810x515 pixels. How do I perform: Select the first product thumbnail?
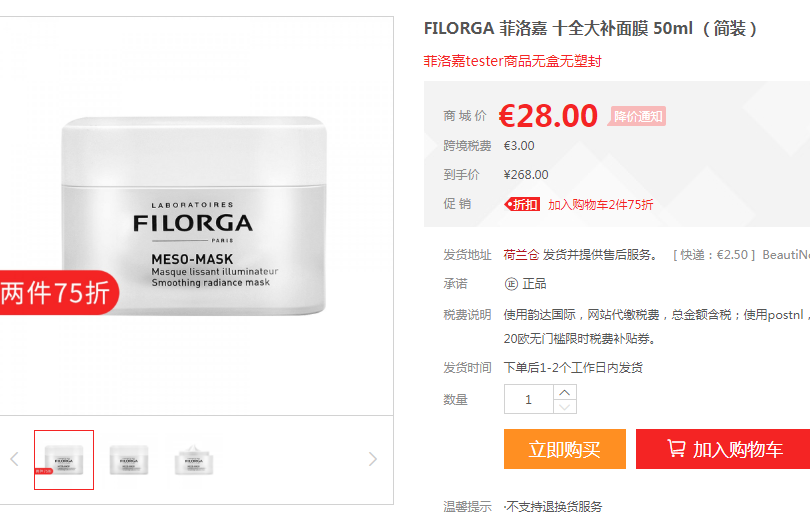(x=64, y=460)
